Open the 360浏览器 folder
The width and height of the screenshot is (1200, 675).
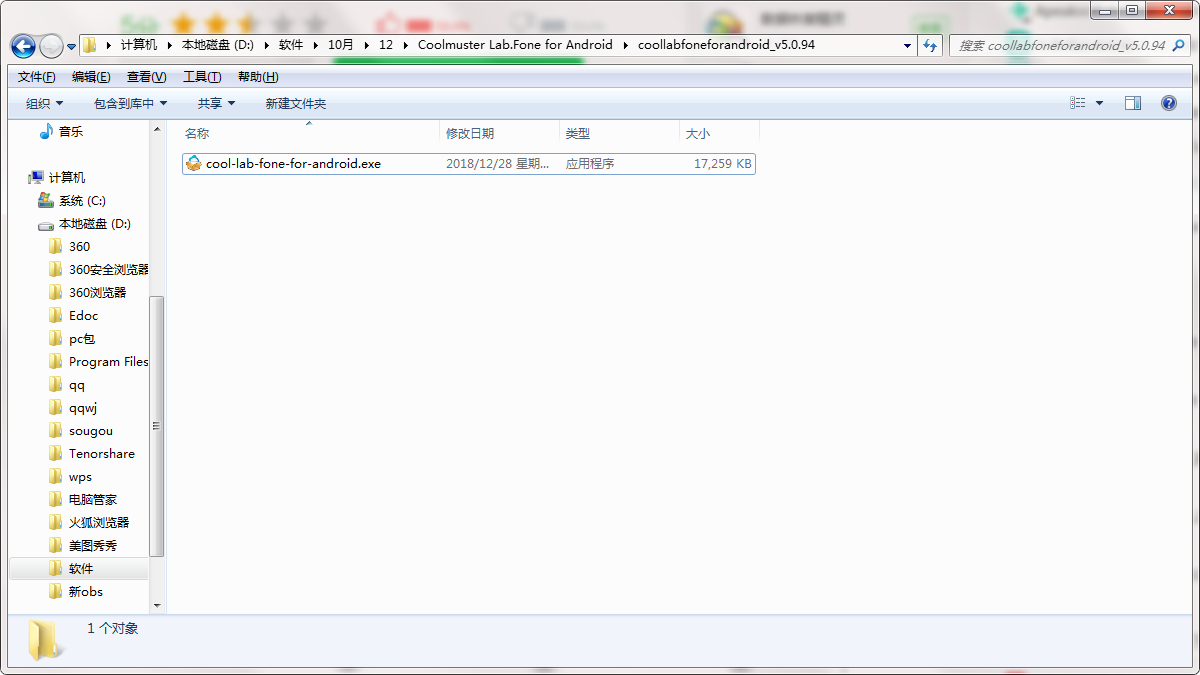point(97,292)
